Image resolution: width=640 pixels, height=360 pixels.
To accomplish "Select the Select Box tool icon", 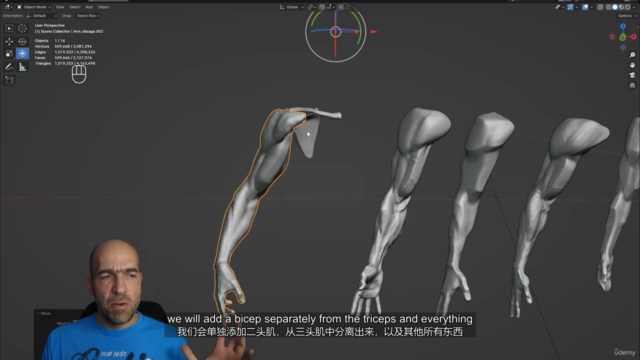I will [9, 28].
